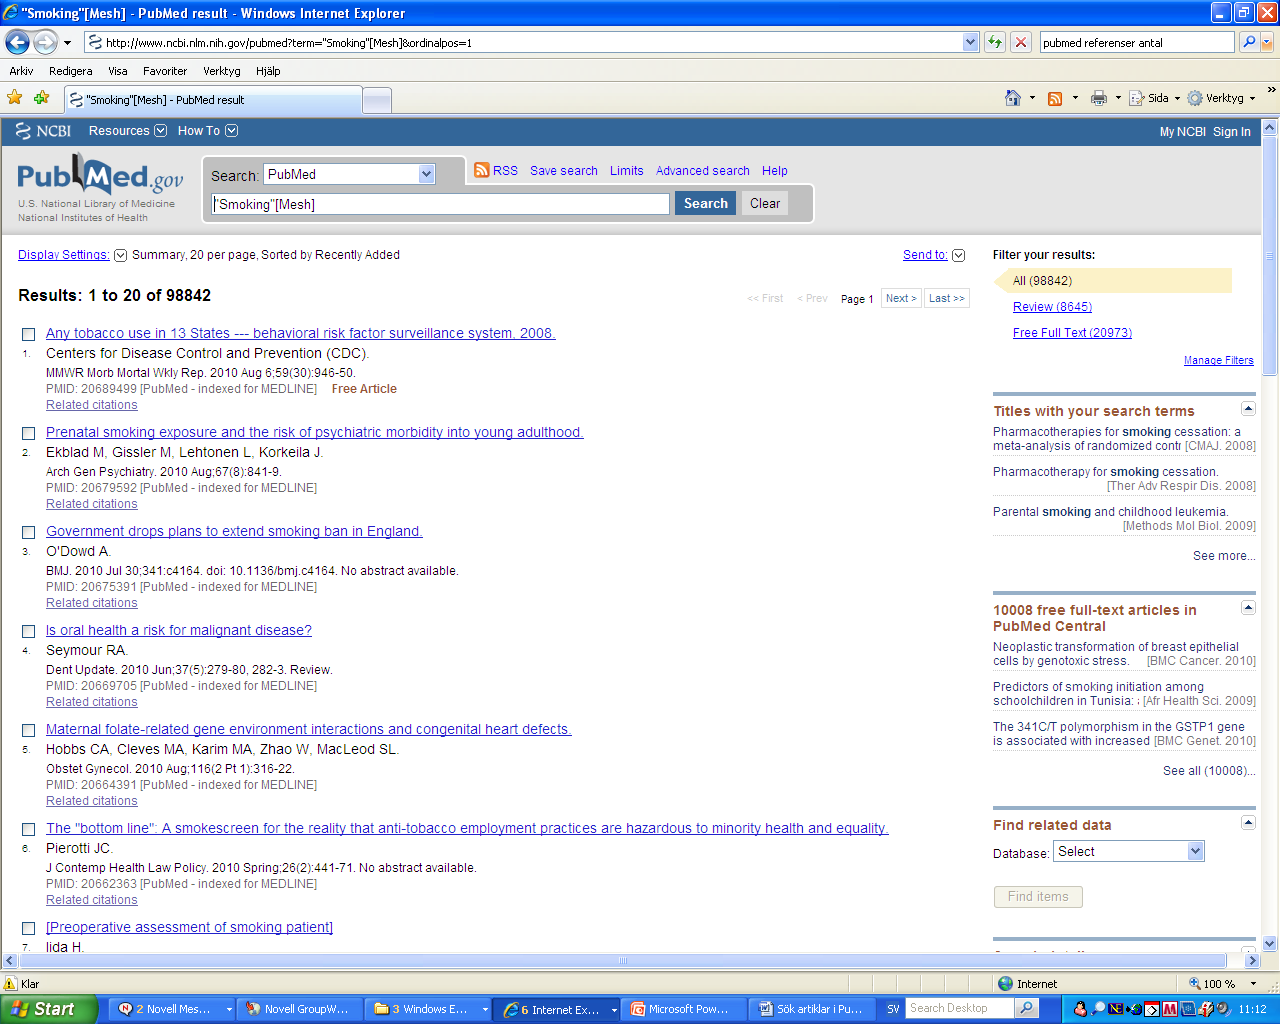Click the Review (8645) filter link
1280x1024 pixels.
(x=1052, y=307)
